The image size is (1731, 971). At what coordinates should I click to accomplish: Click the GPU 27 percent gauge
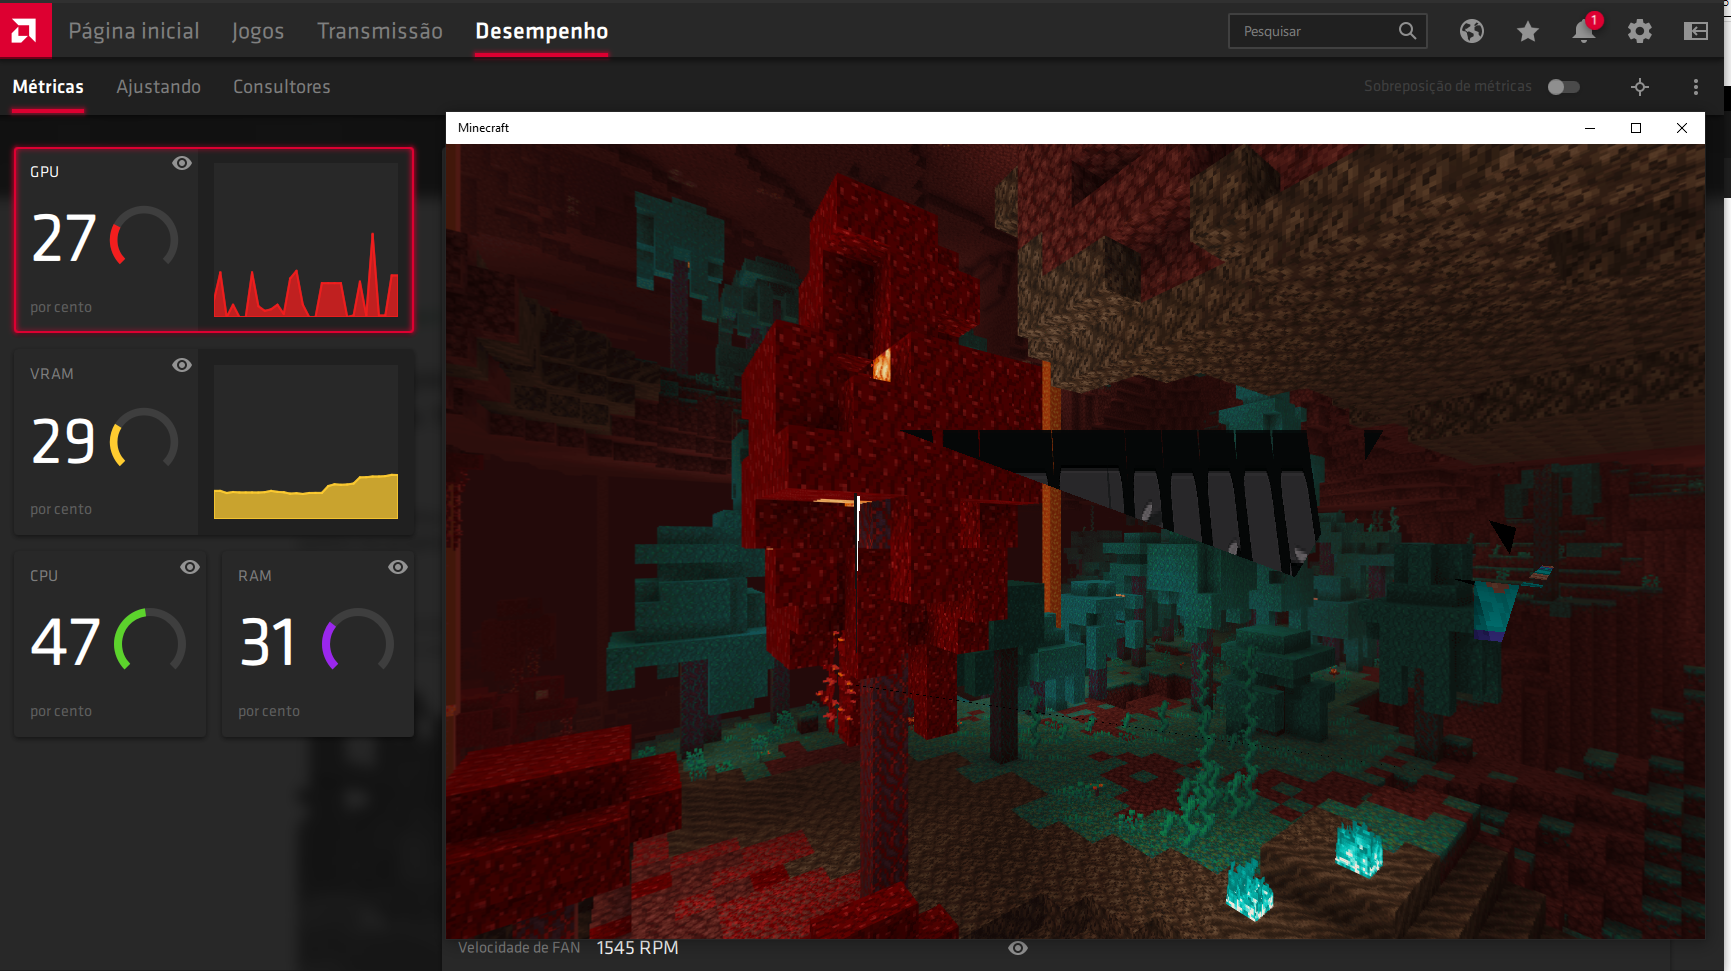coord(144,238)
